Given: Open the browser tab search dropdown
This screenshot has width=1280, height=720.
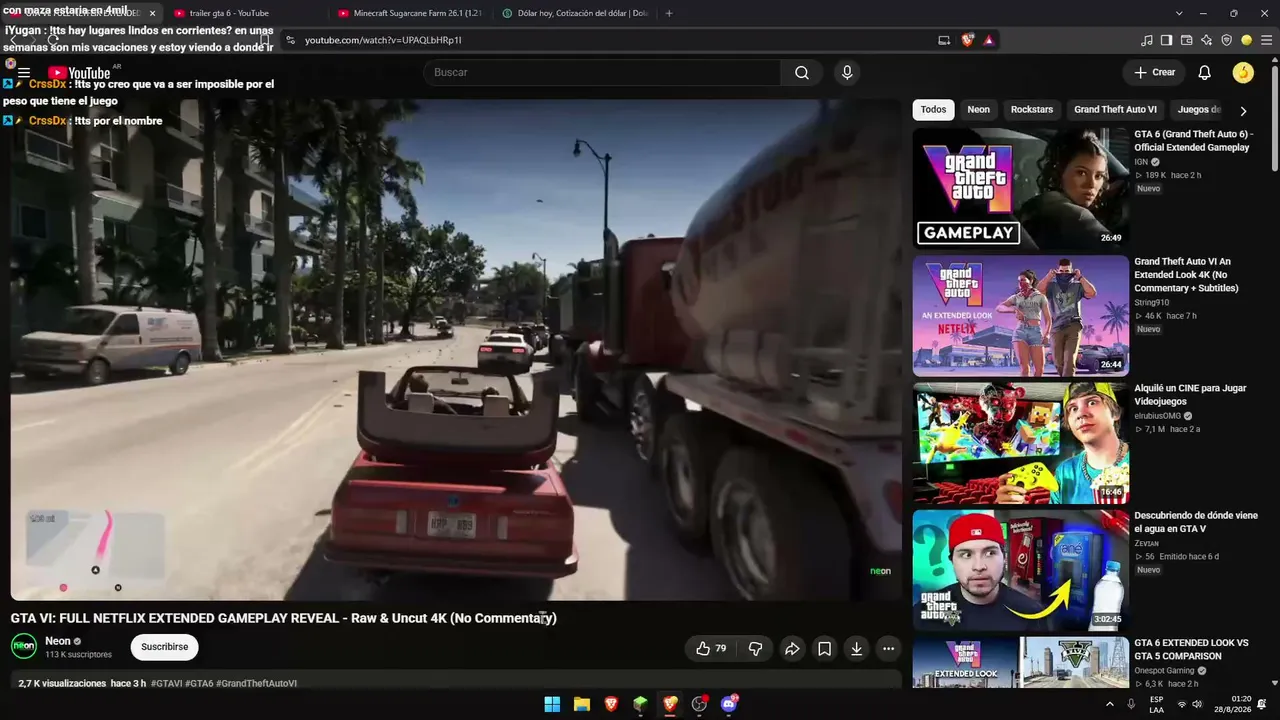Looking at the screenshot, I should [x=1179, y=13].
